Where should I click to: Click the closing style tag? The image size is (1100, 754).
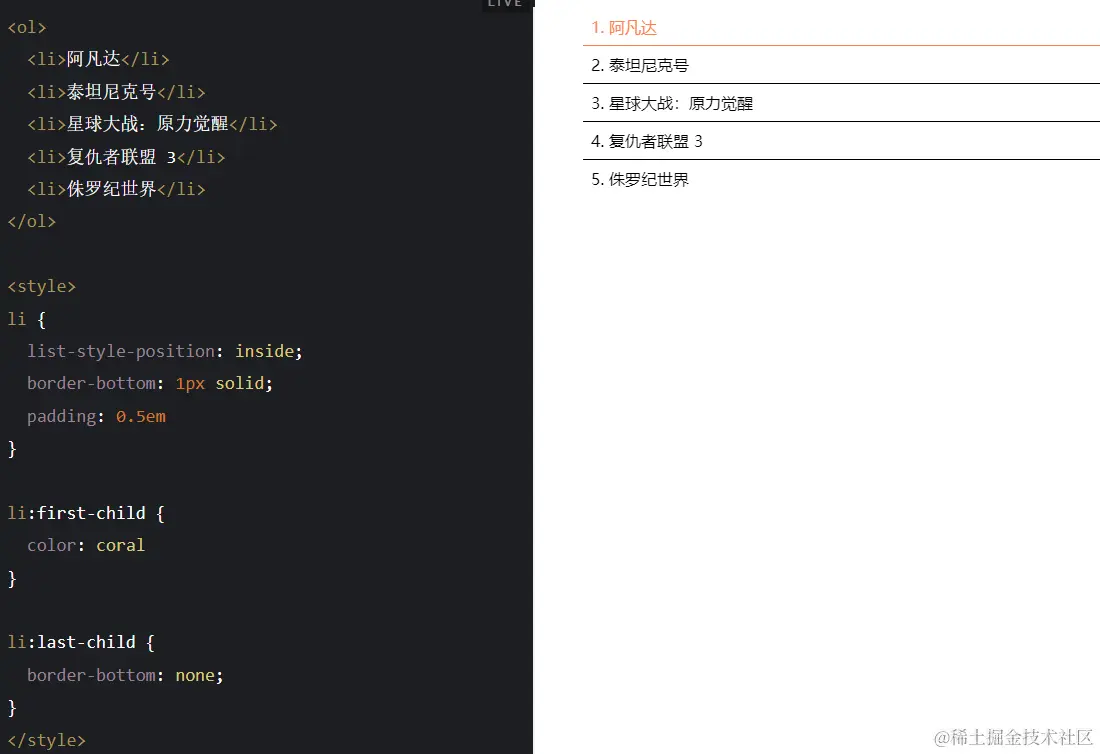pos(46,740)
